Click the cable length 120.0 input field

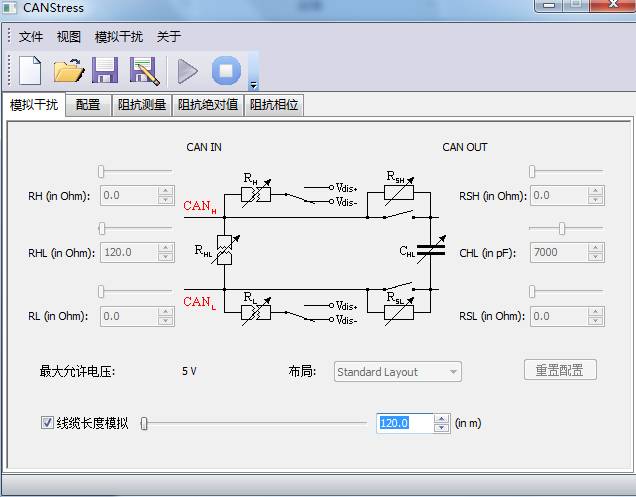[404, 423]
